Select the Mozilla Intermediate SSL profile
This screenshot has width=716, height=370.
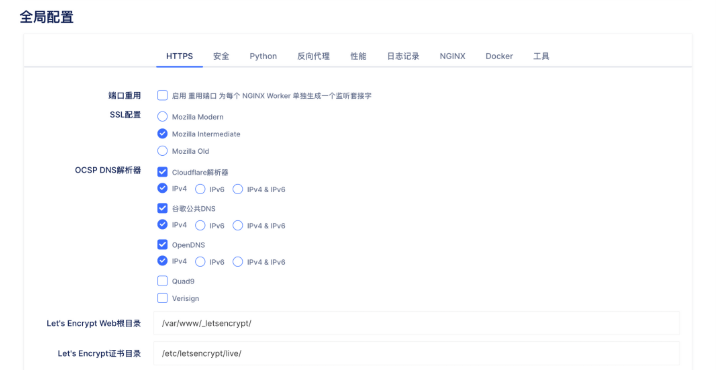click(162, 133)
